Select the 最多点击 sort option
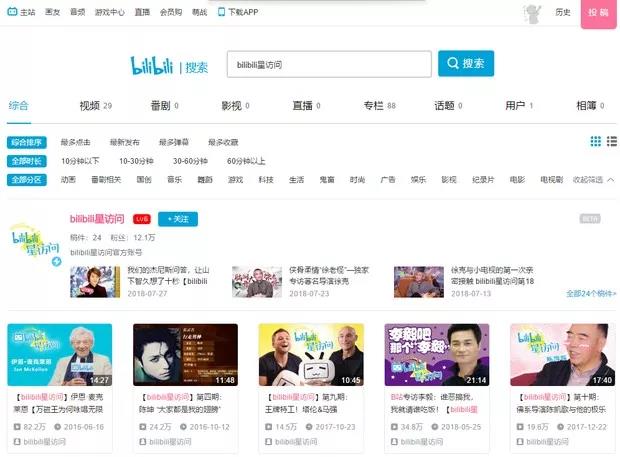Screen dimensions: 620x457 (x=76, y=142)
